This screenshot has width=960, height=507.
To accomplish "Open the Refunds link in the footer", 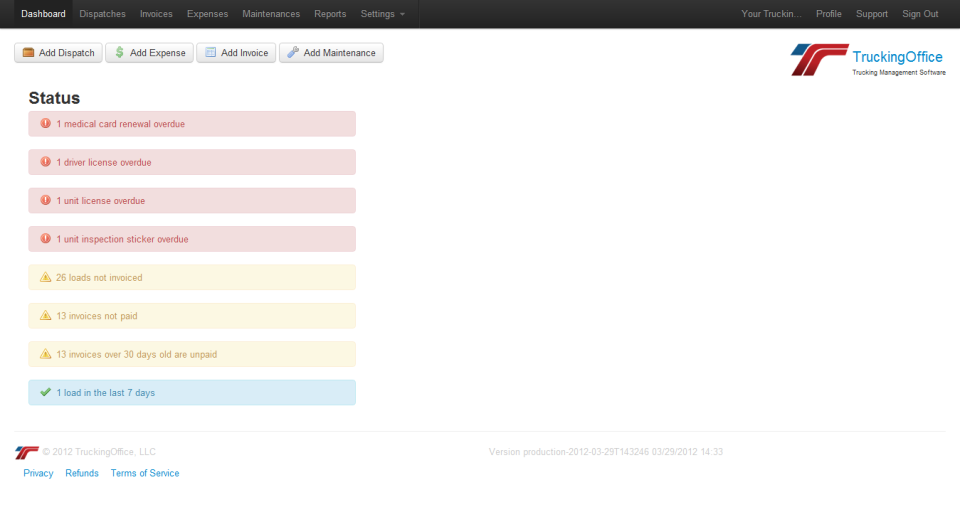I will pyautogui.click(x=82, y=473).
